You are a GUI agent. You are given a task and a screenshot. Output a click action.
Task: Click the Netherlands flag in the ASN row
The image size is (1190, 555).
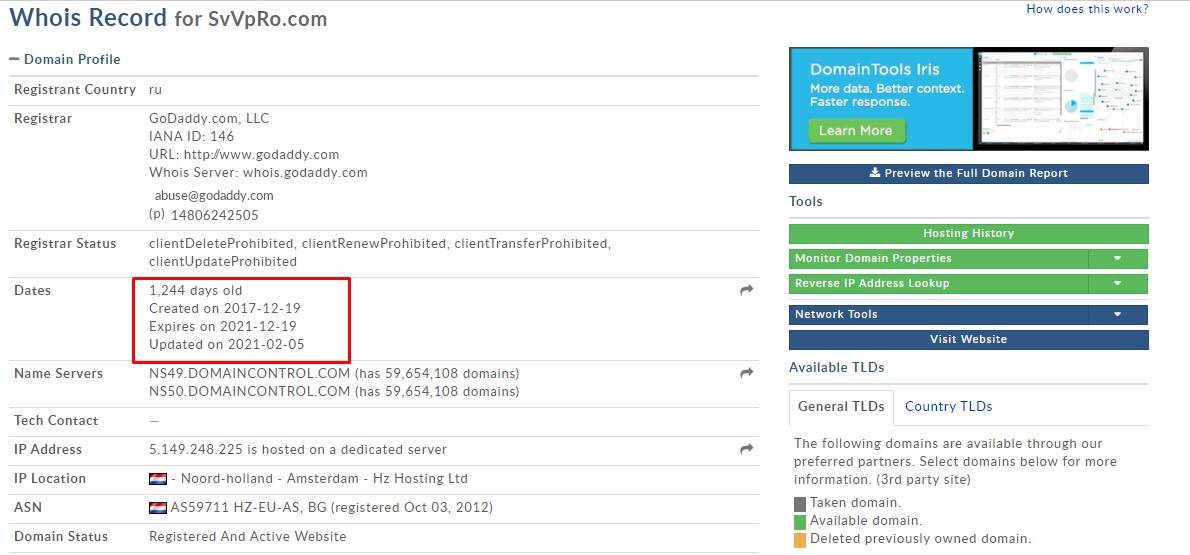(157, 508)
